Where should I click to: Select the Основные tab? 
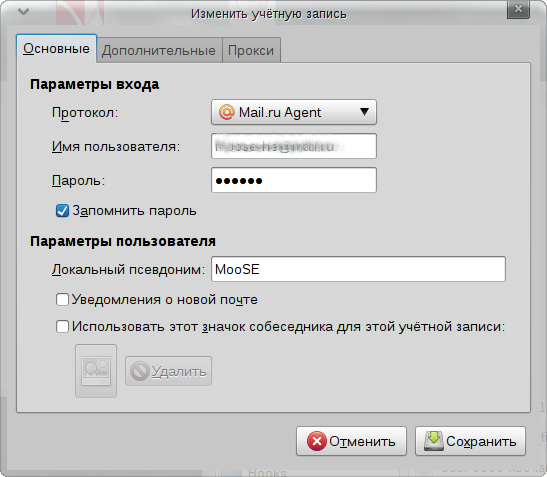pos(57,49)
